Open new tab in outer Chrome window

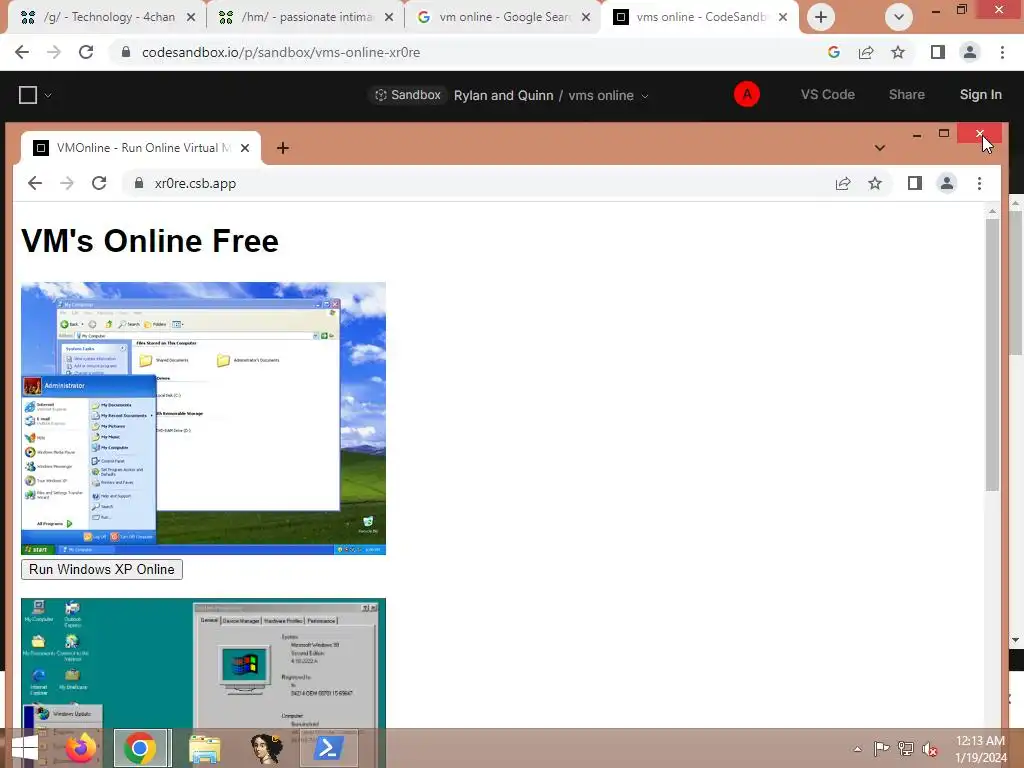(821, 17)
